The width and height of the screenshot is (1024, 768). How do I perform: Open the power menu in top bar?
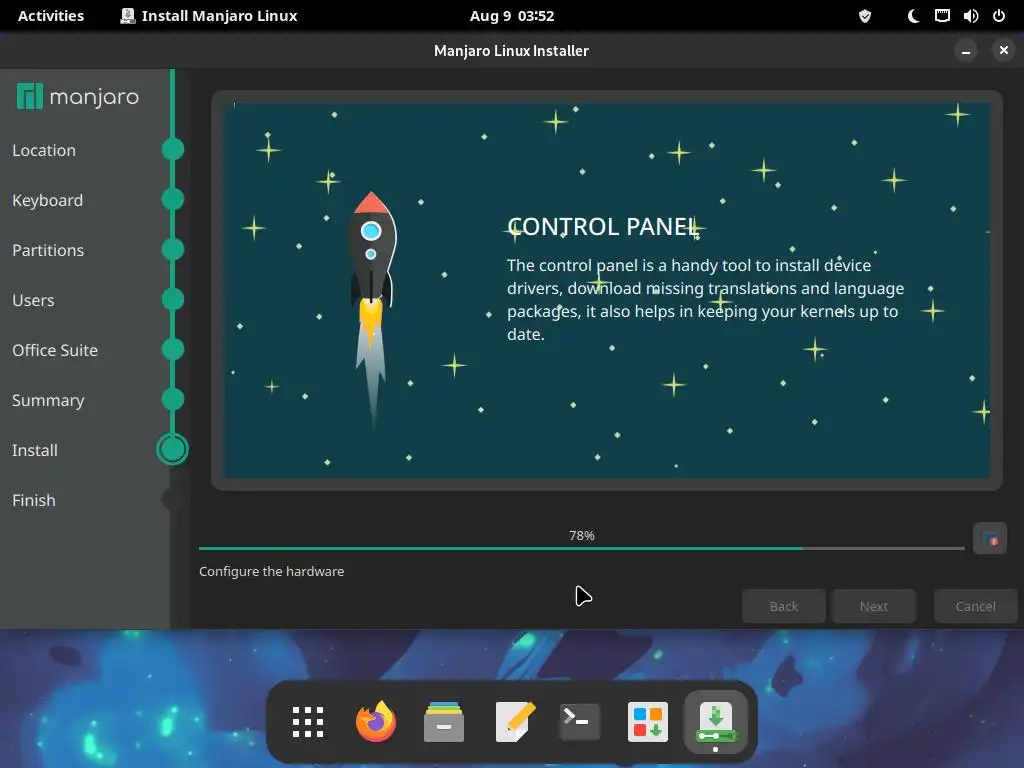[x=999, y=16]
